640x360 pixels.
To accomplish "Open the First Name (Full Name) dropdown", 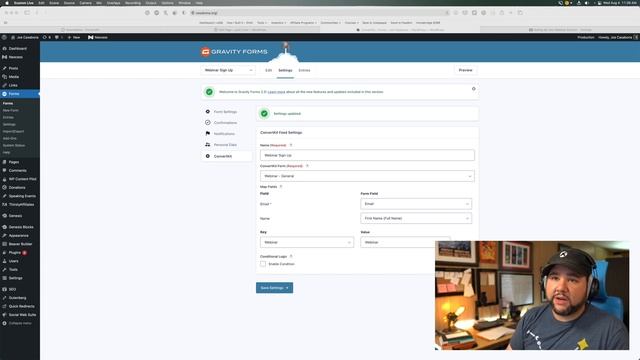I will tap(416, 218).
